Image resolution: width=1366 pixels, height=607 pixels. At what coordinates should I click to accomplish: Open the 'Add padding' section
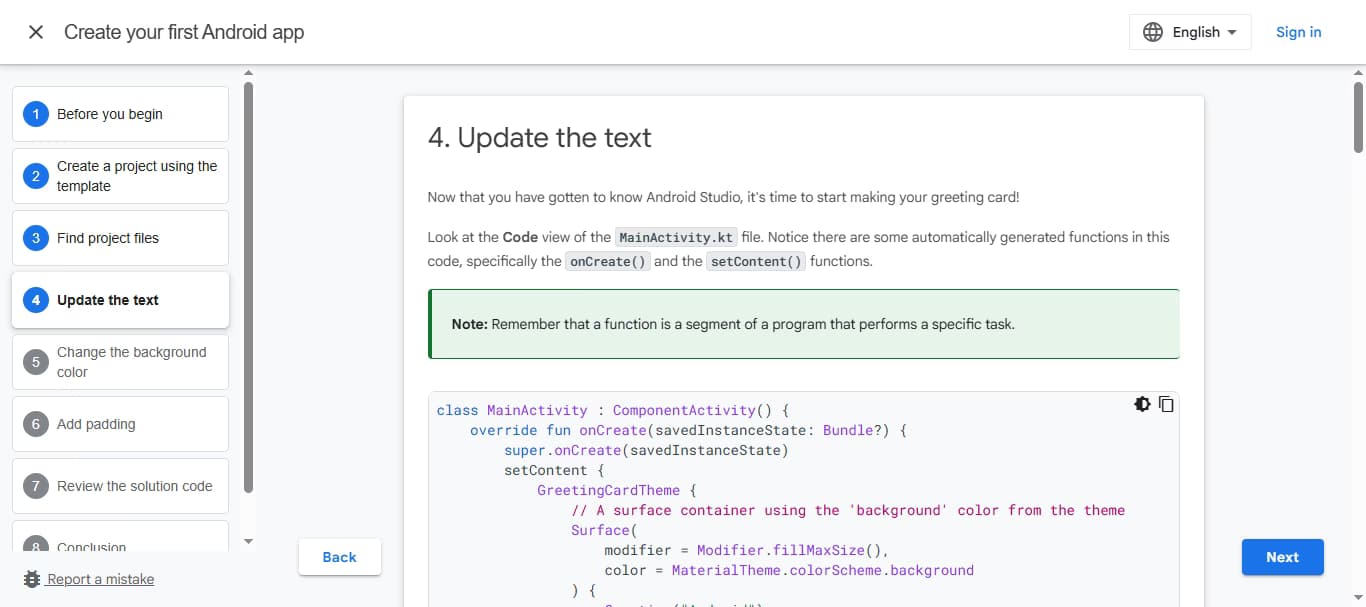click(119, 424)
